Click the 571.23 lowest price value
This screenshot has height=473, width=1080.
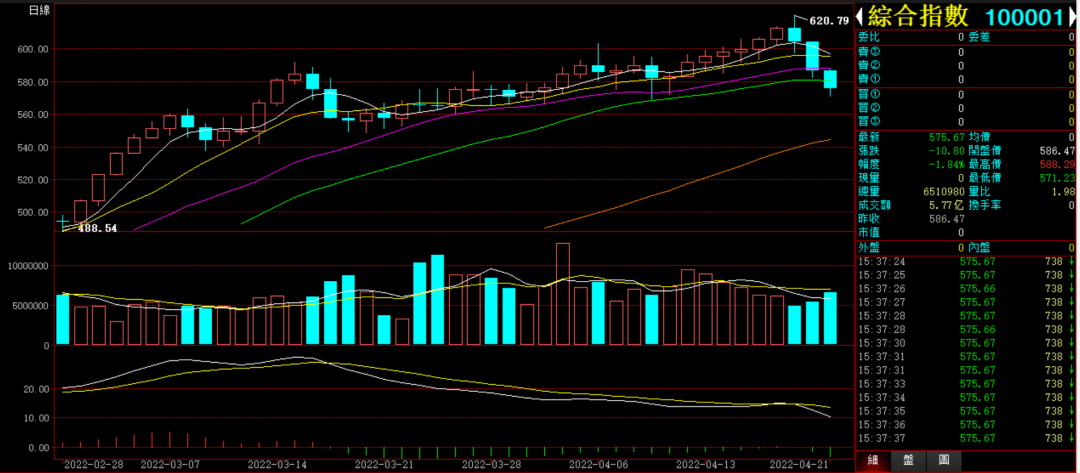click(x=1057, y=178)
